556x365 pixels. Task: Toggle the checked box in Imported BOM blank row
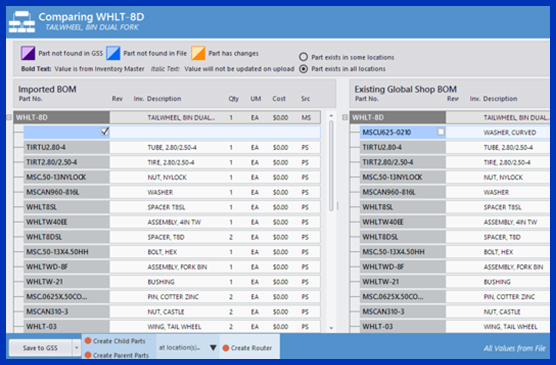pyautogui.click(x=105, y=132)
